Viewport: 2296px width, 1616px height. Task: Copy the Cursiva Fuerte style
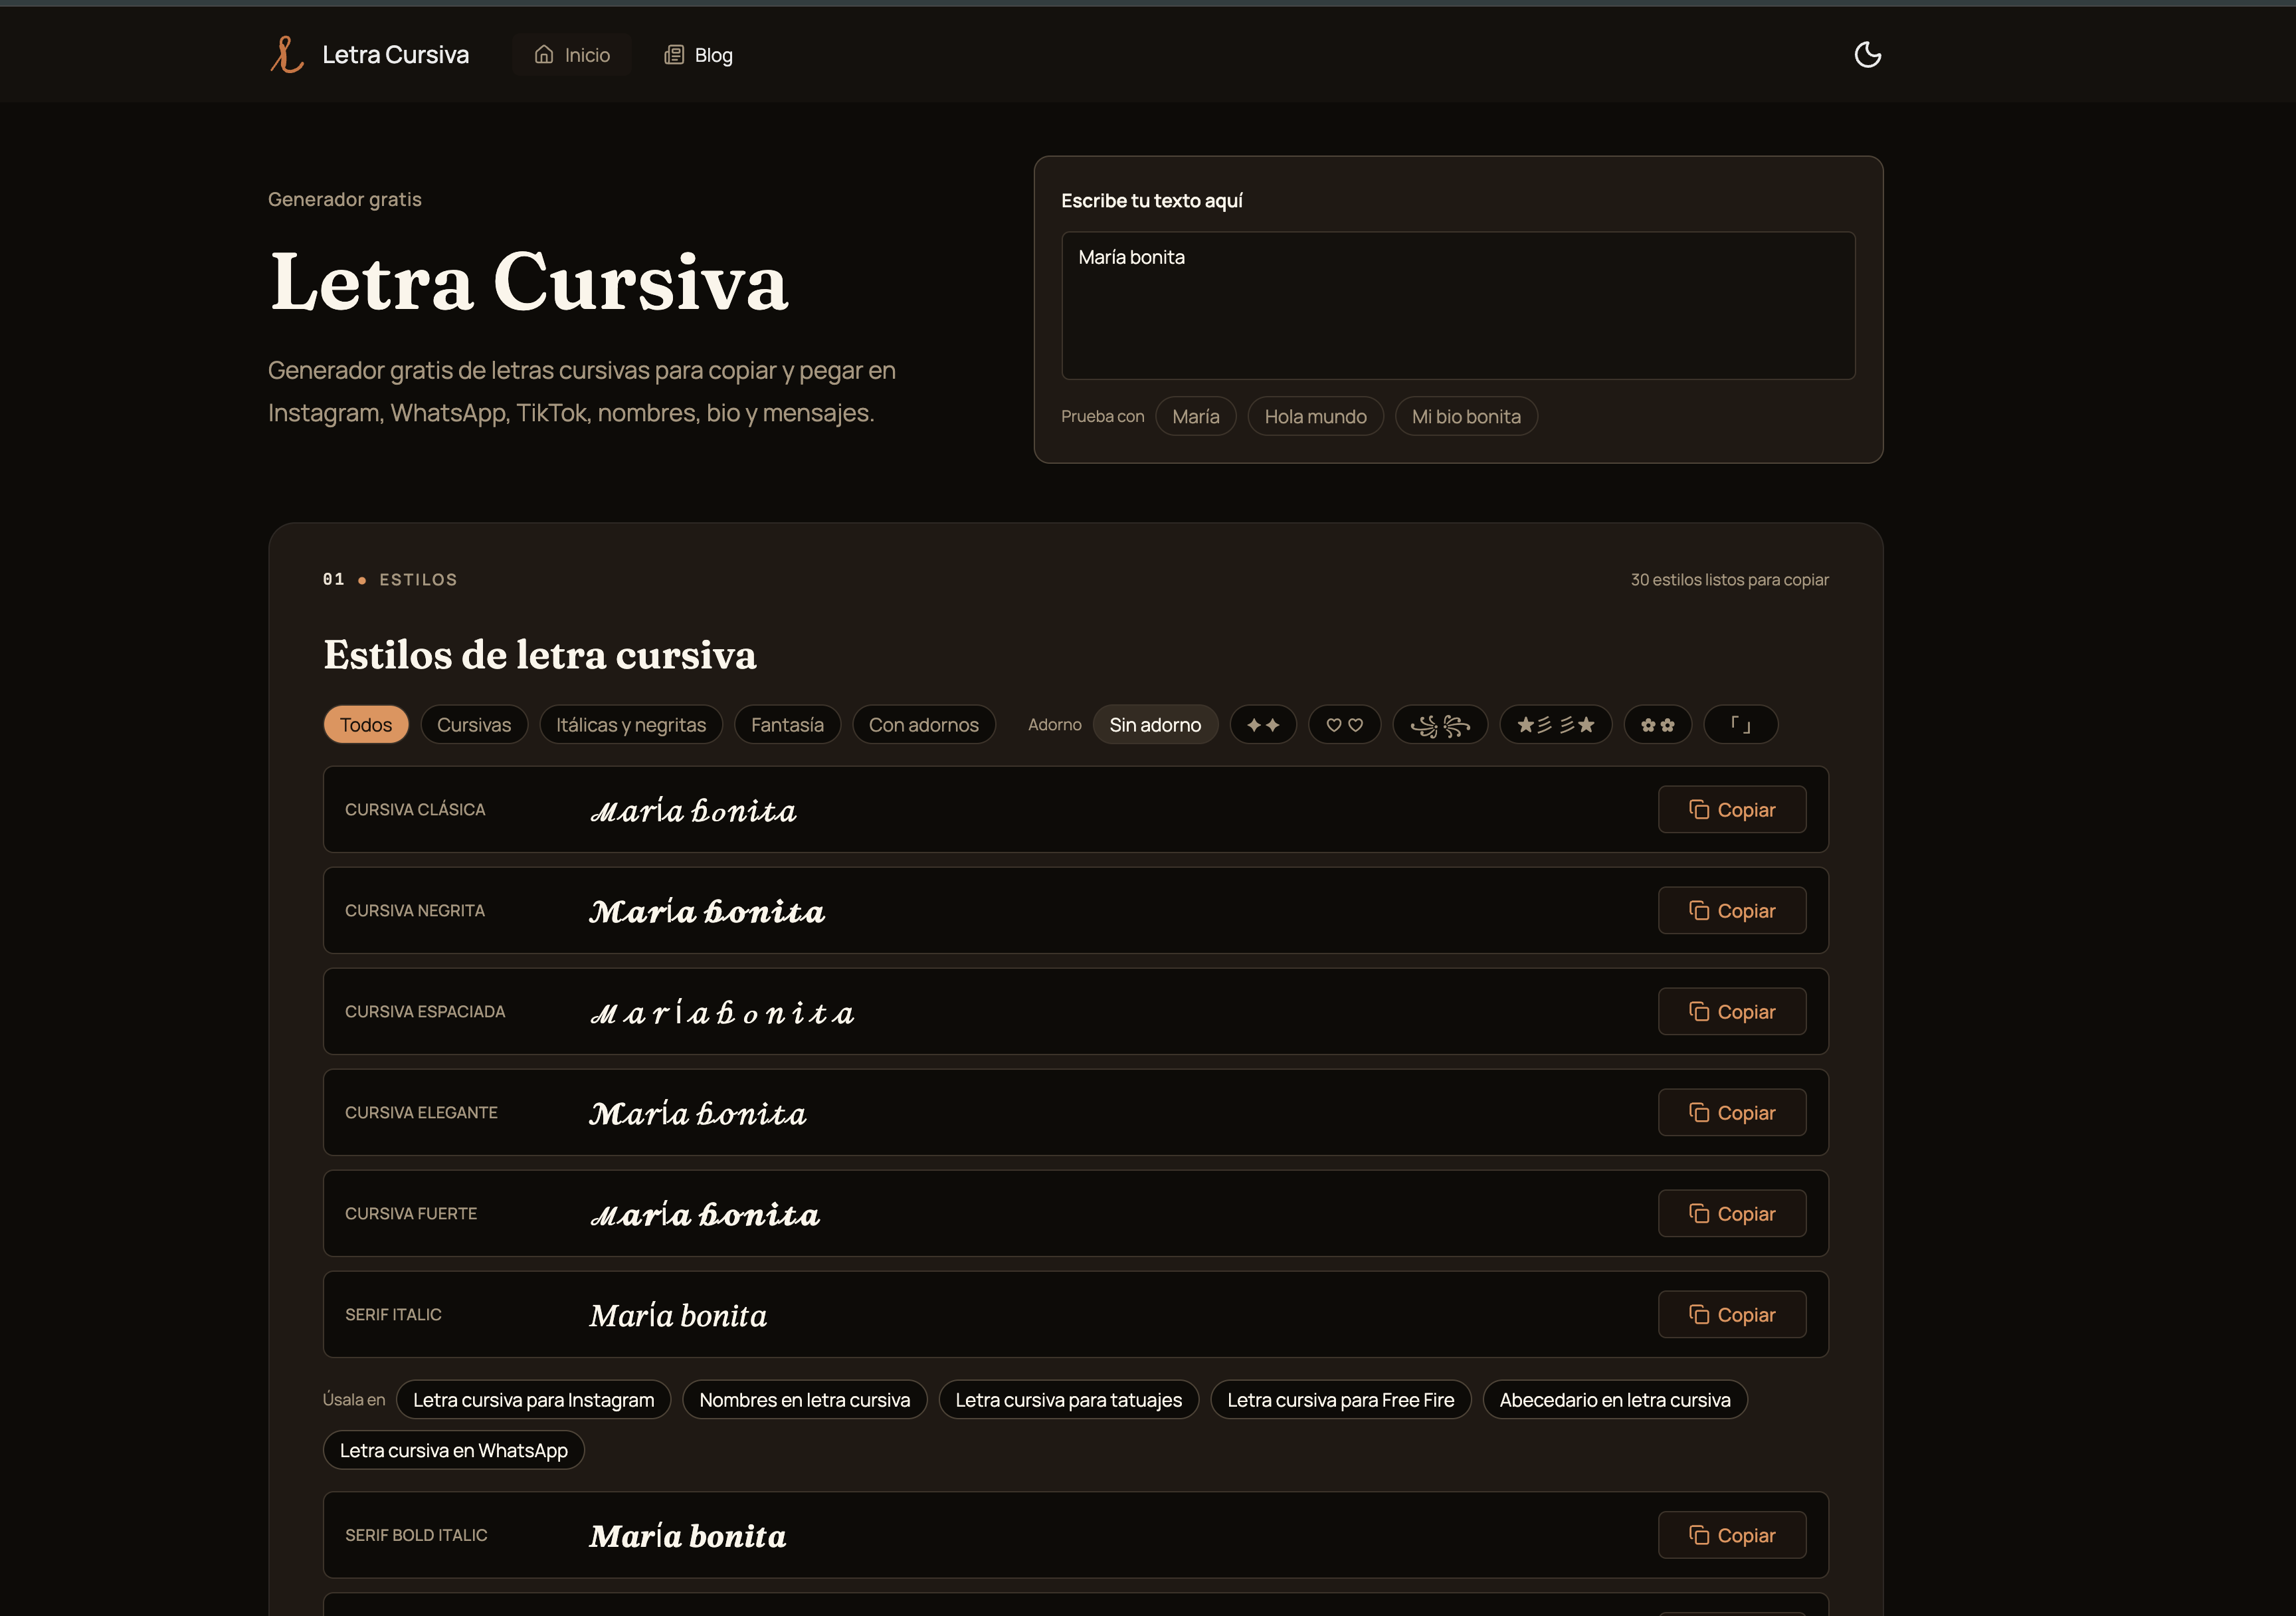(1732, 1214)
